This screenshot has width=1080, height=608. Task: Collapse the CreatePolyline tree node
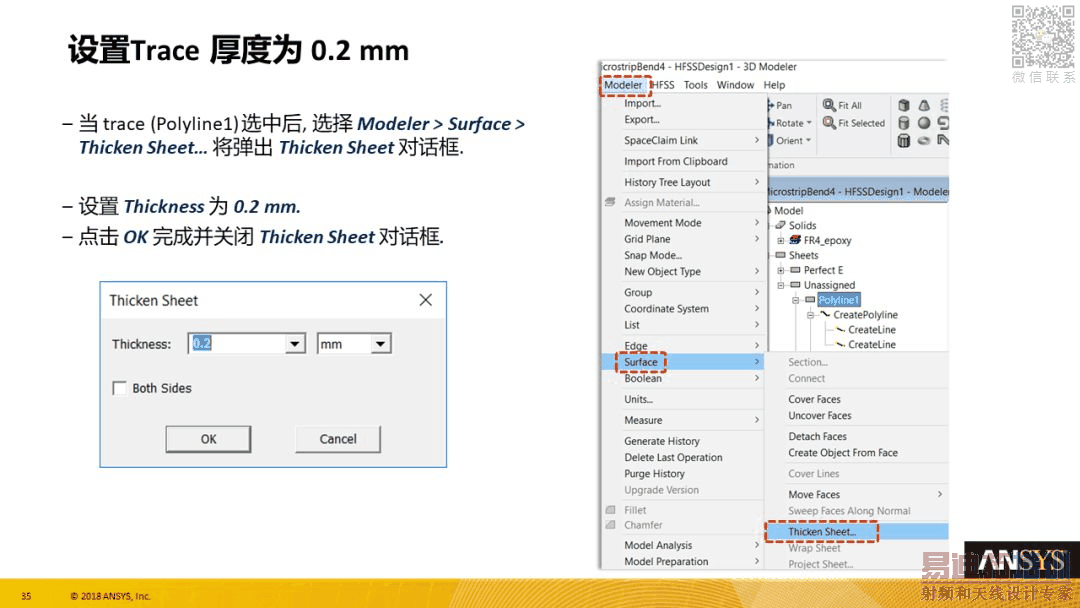click(811, 315)
